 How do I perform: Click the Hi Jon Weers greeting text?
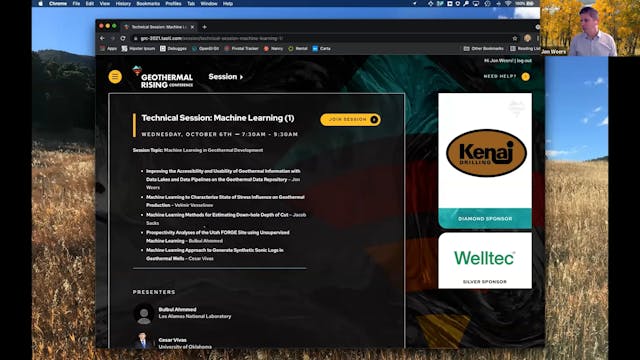(x=499, y=60)
